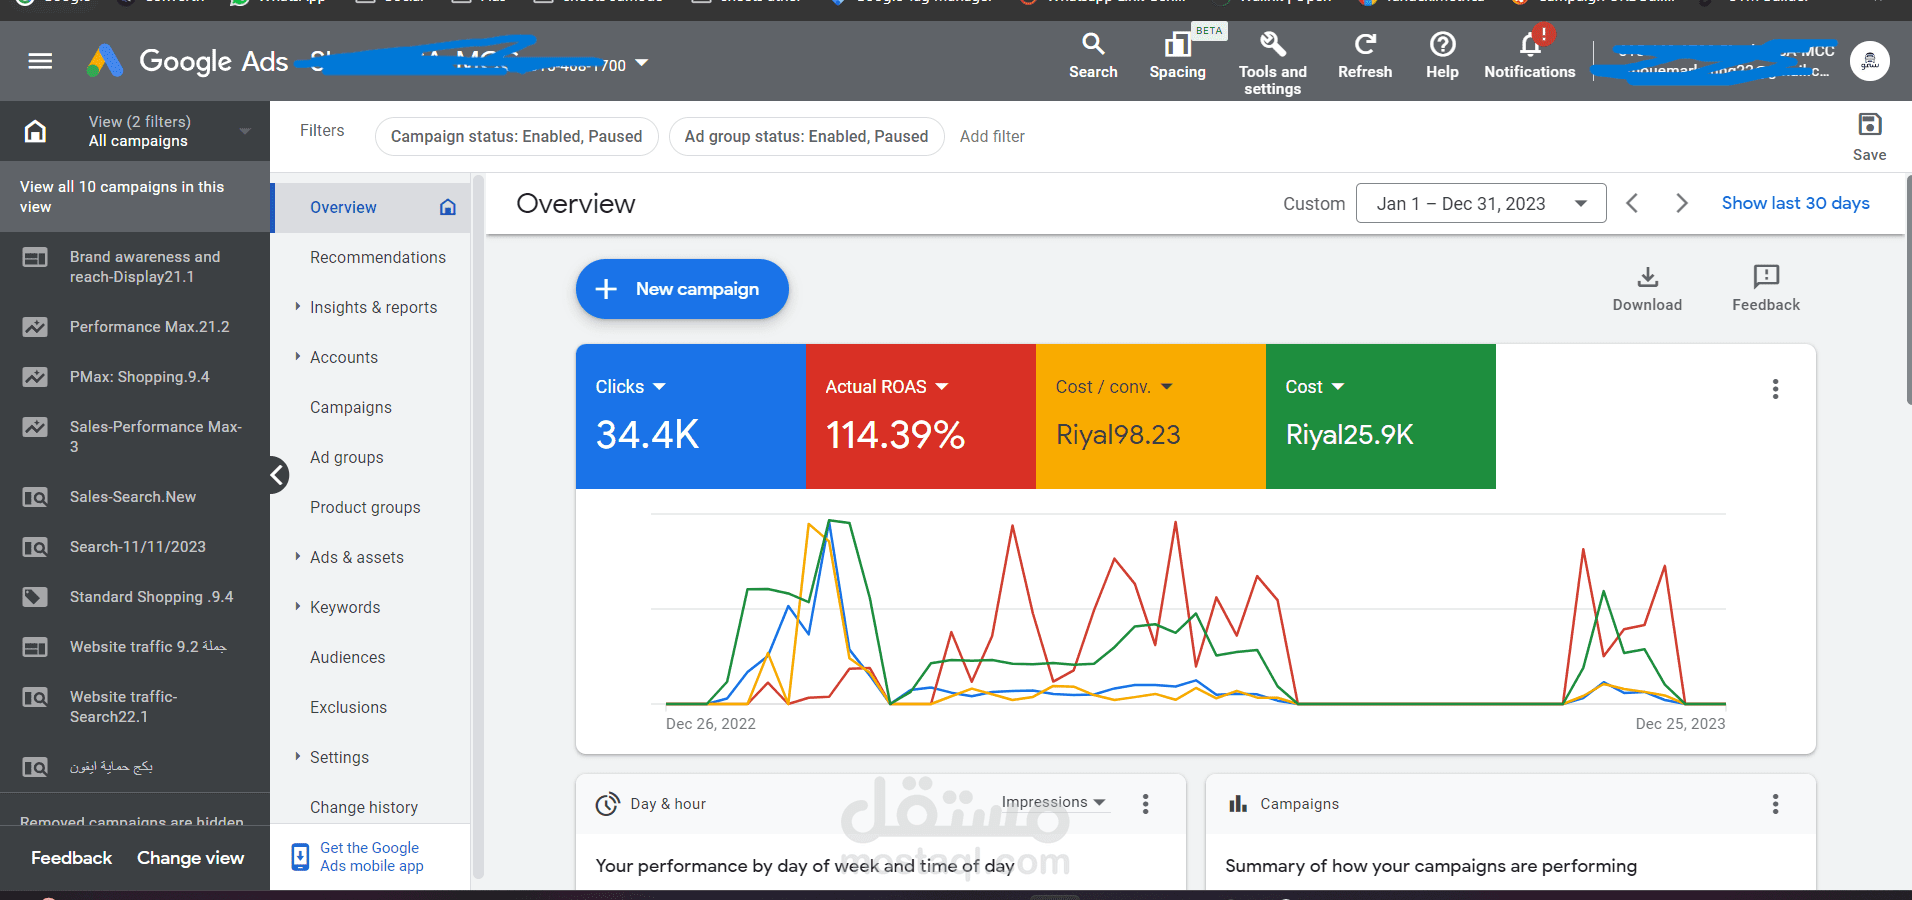Select Sales-Performance Max-3 campaign

point(156,437)
